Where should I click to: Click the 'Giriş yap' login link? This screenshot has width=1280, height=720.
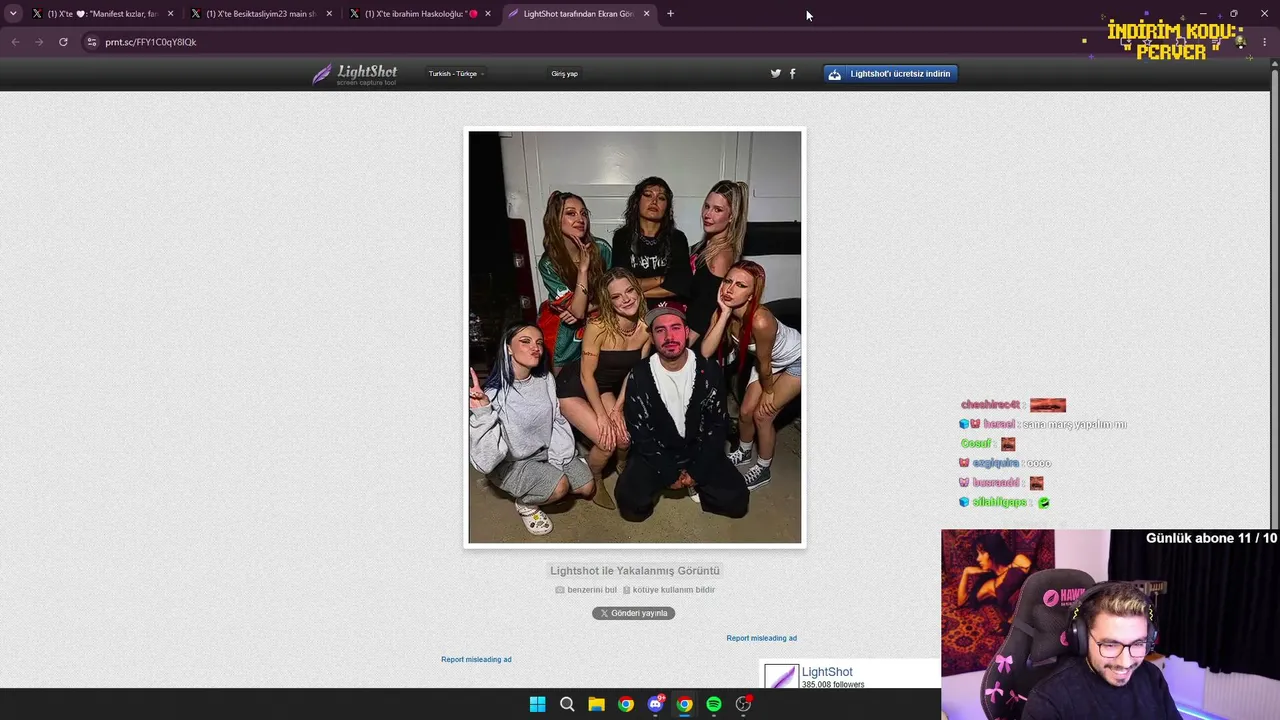[x=564, y=74]
